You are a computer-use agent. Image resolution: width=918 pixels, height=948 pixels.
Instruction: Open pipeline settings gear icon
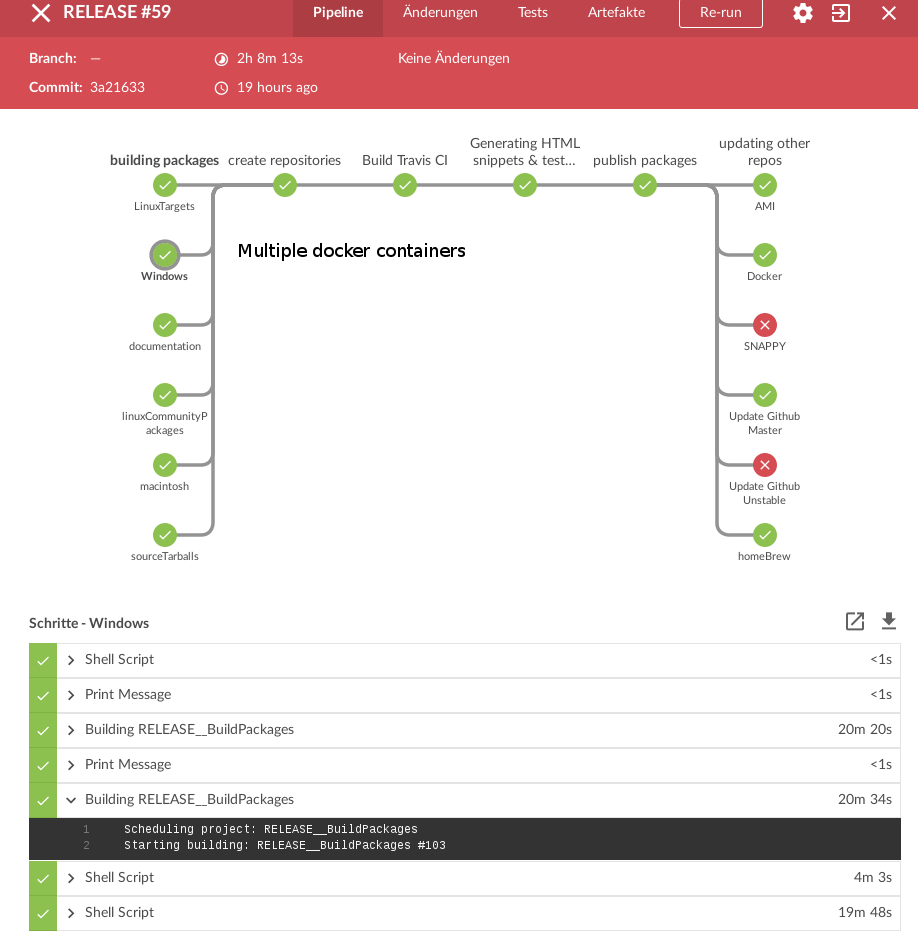click(x=803, y=13)
